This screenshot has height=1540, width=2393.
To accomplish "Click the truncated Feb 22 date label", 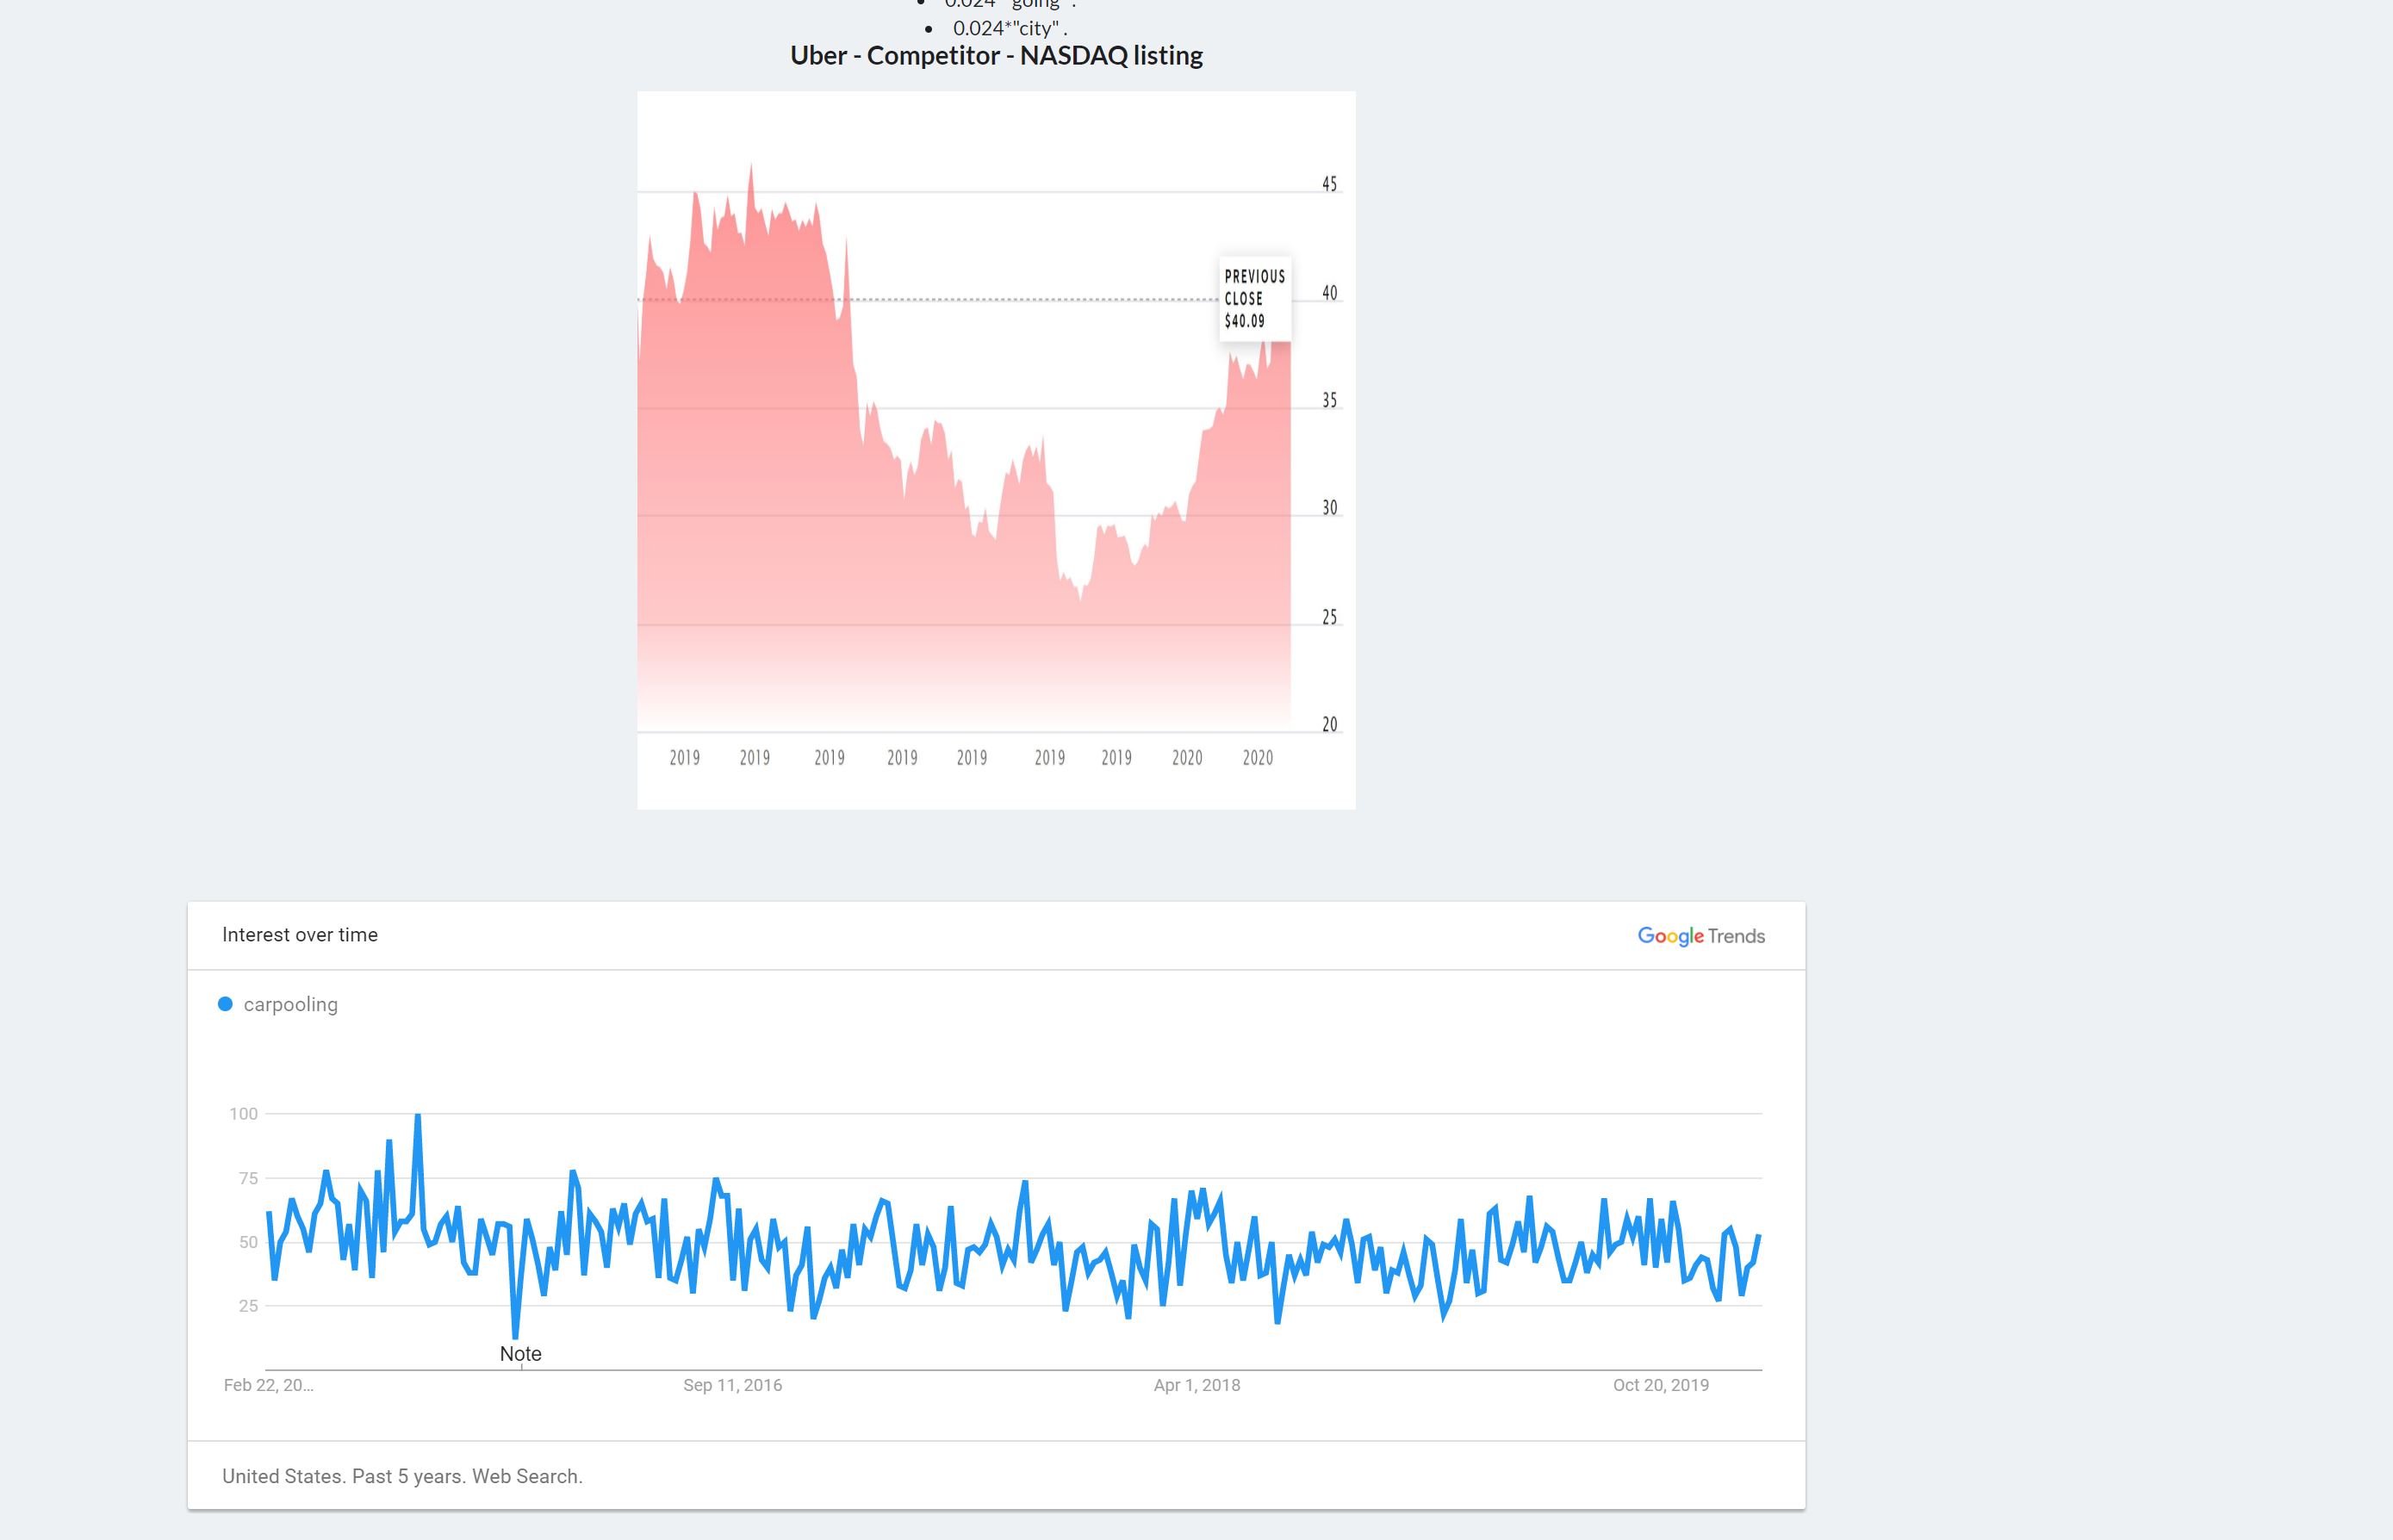I will [x=268, y=1385].
